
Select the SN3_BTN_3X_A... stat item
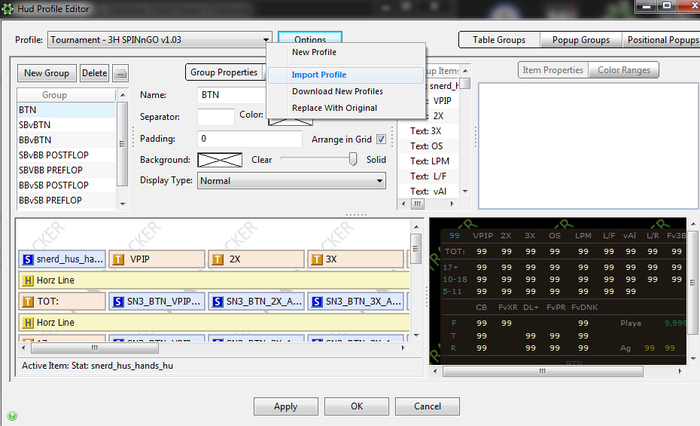[x=355, y=301]
